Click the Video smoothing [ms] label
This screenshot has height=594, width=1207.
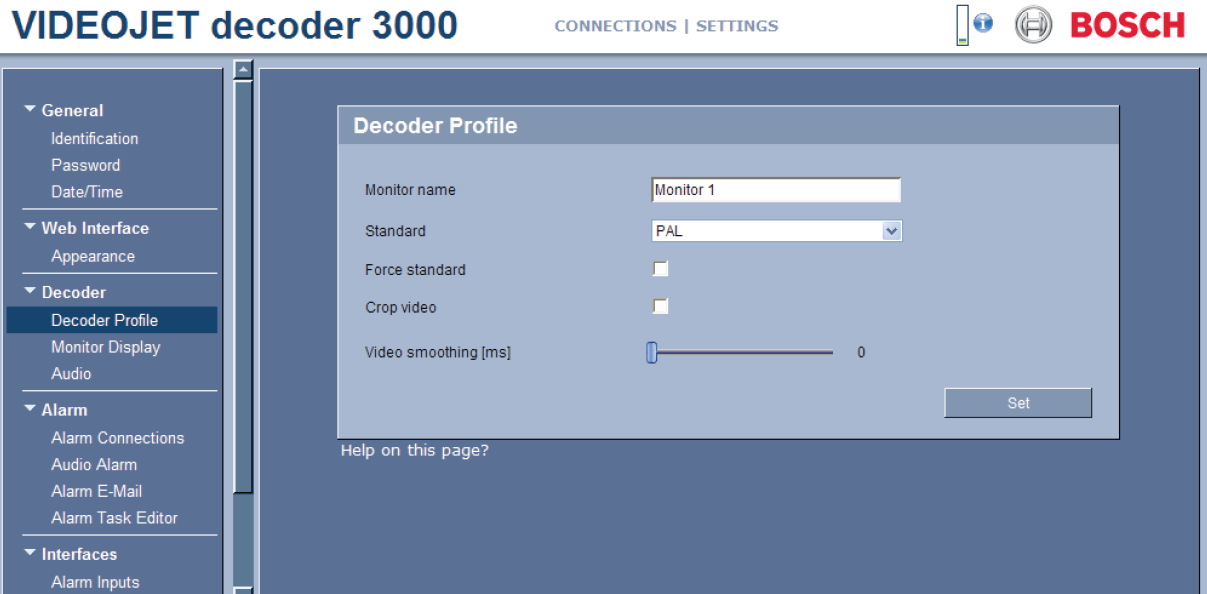point(438,352)
